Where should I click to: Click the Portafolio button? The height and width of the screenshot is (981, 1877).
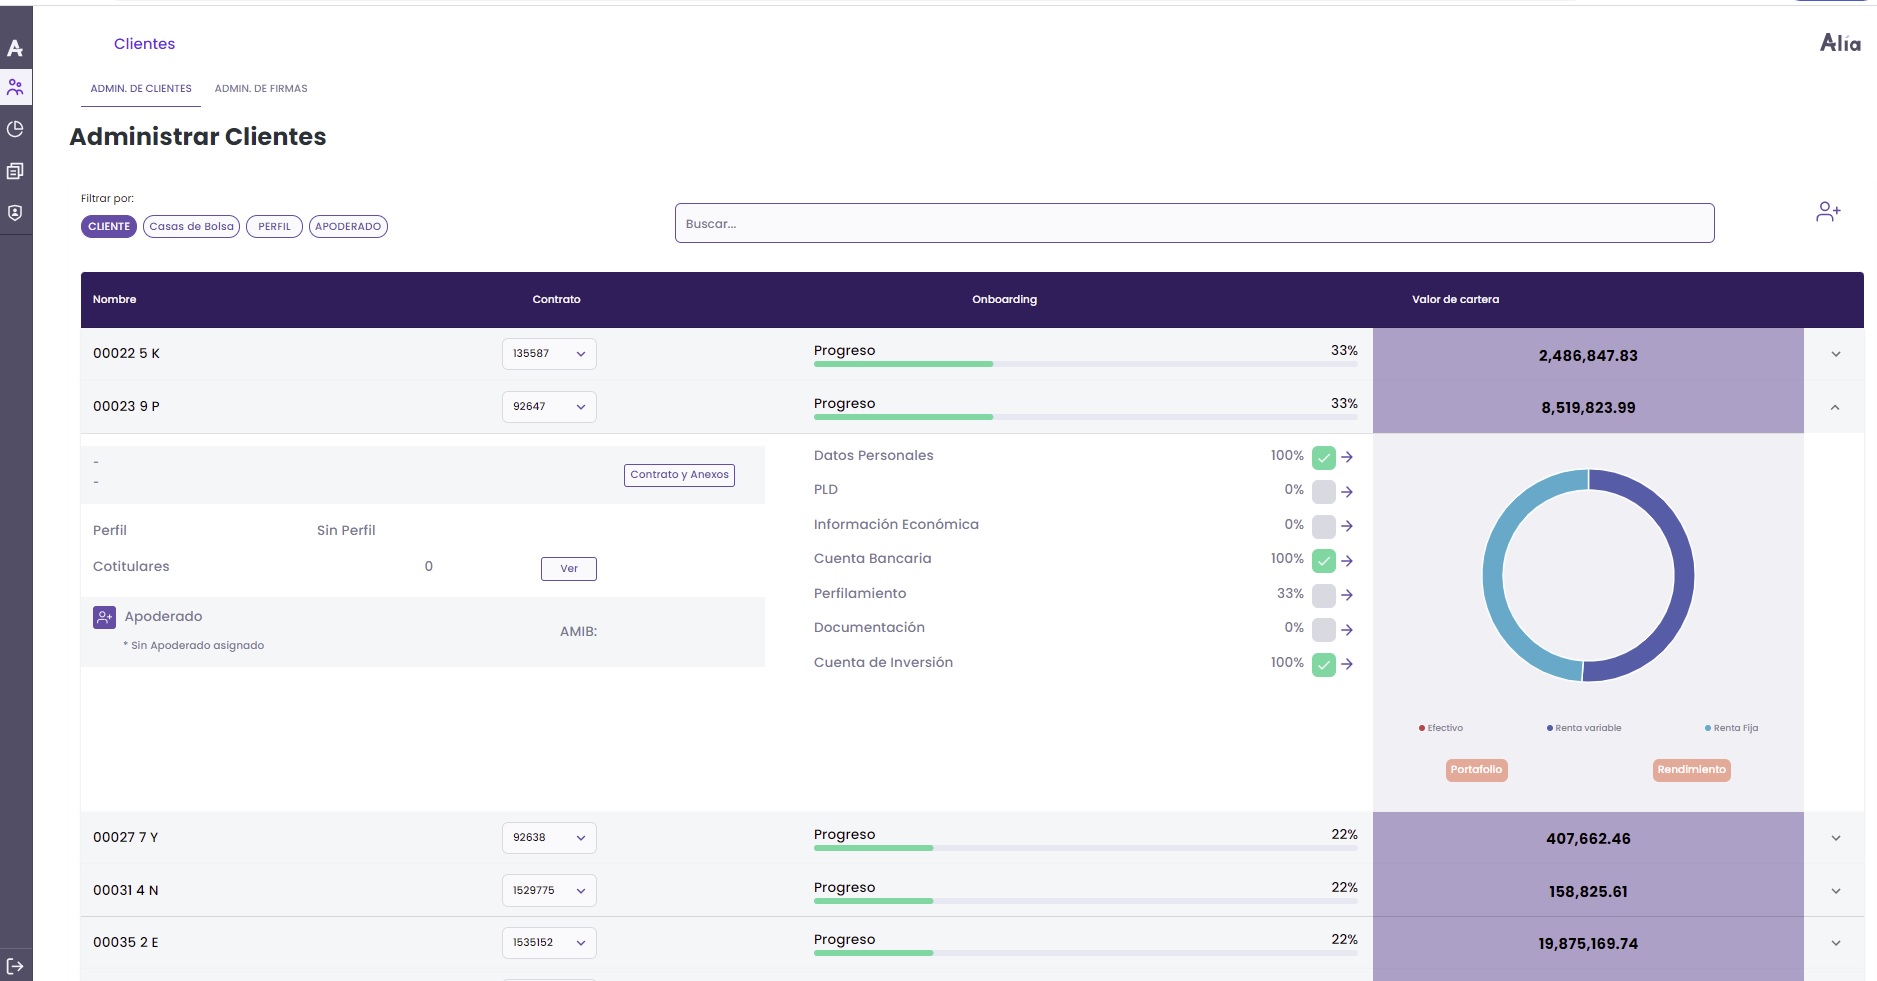pos(1476,770)
